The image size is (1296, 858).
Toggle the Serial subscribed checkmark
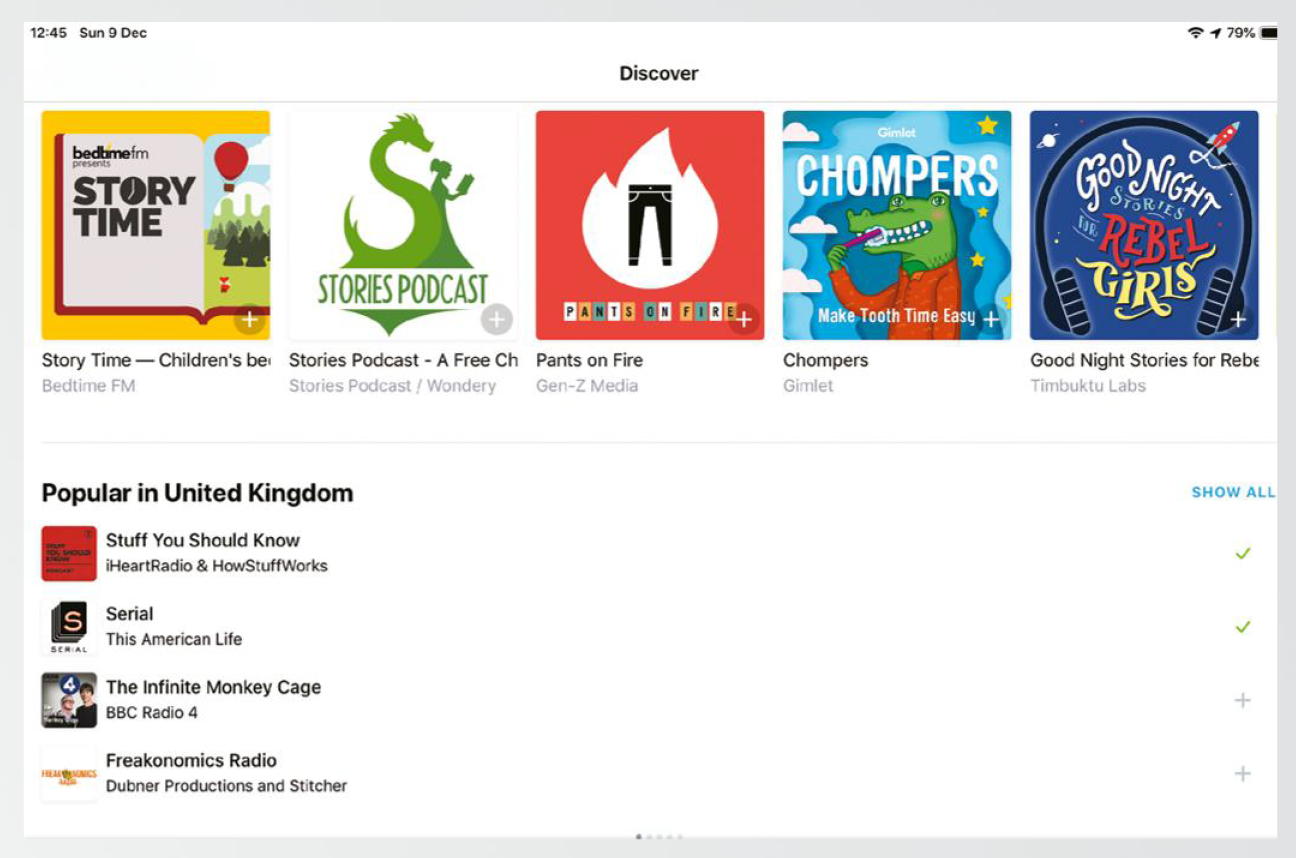coord(1242,627)
